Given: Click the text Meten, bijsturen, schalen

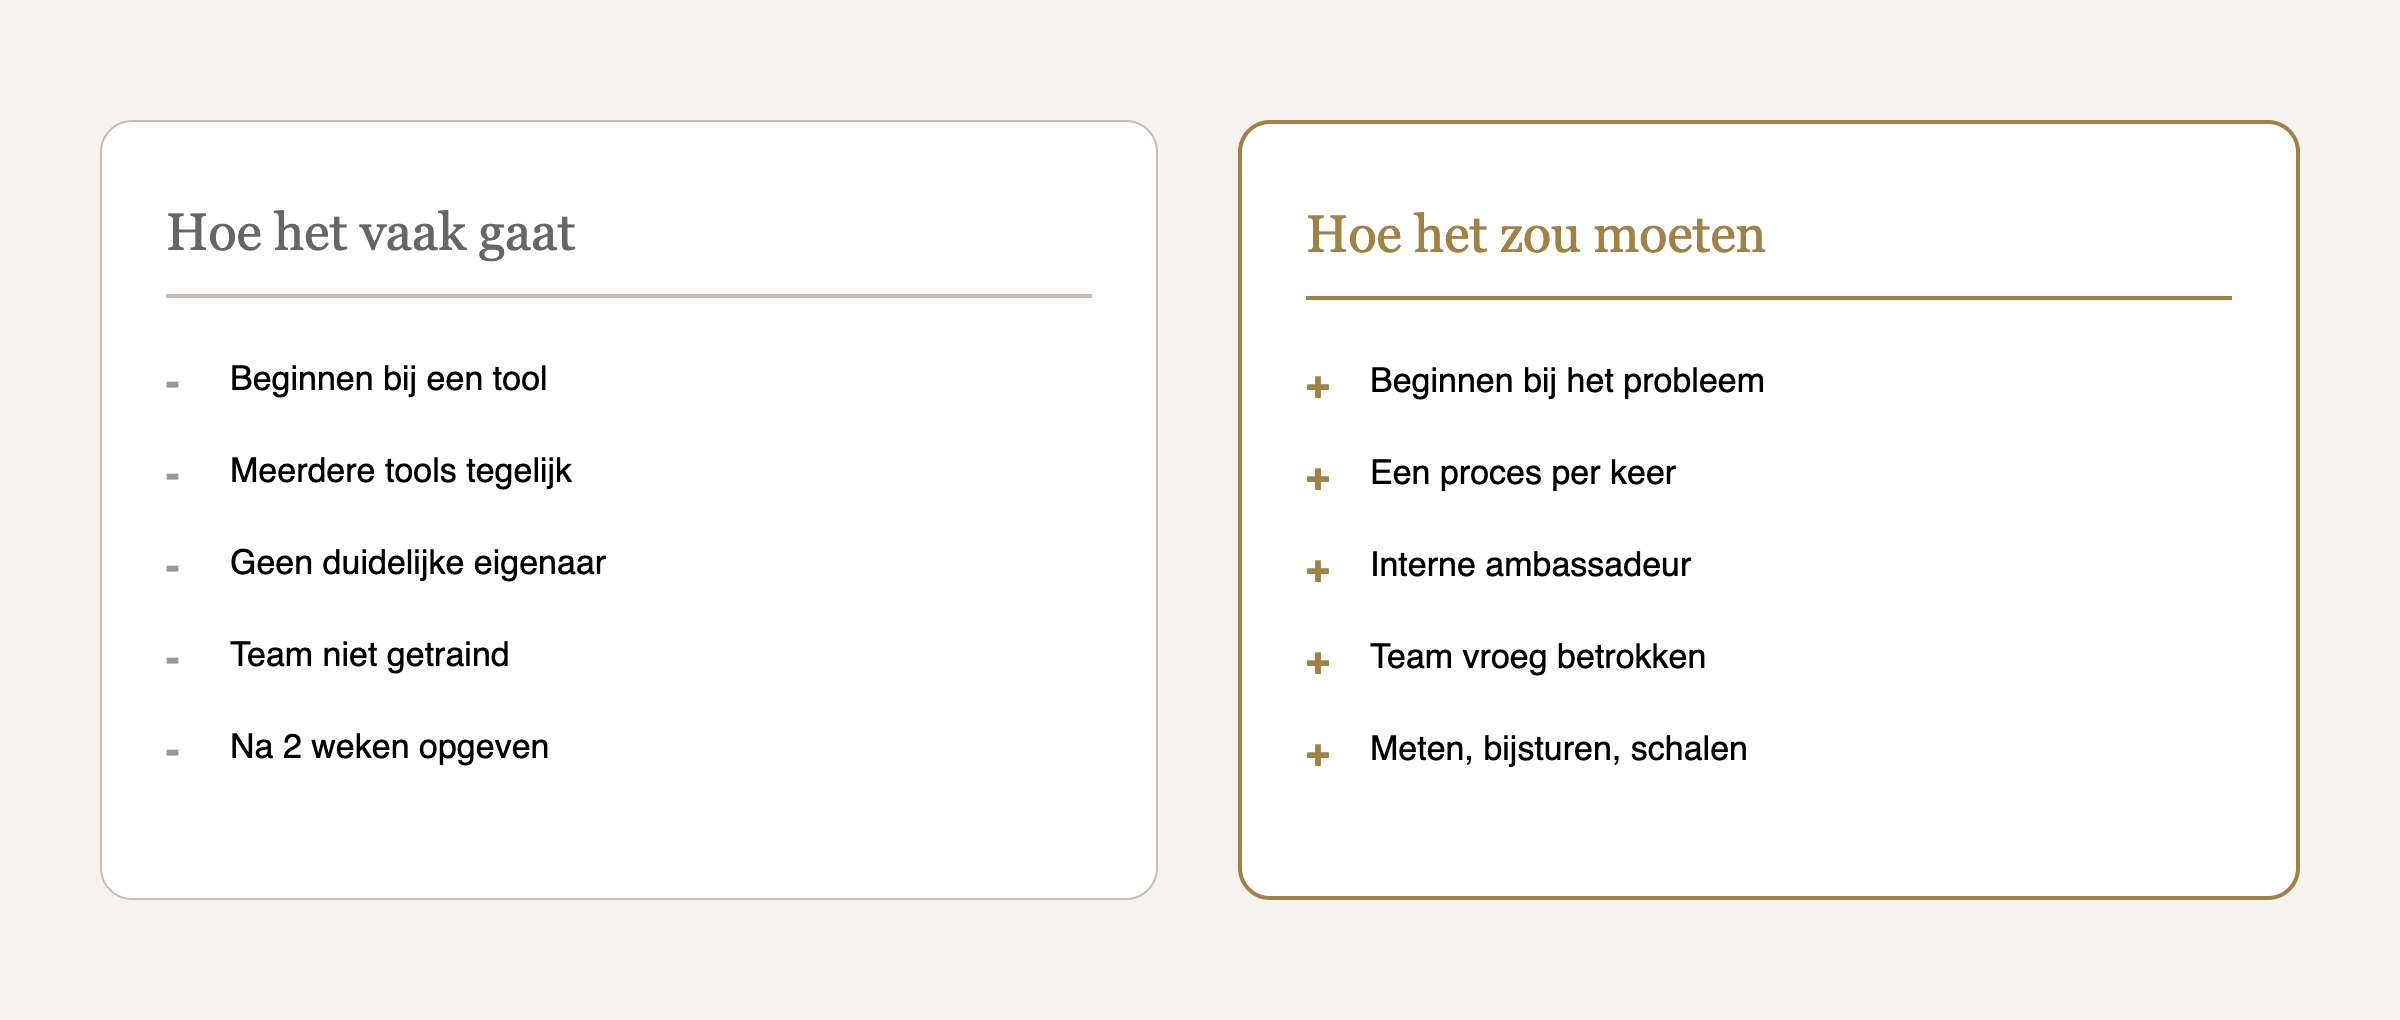Looking at the screenshot, I should 1558,749.
